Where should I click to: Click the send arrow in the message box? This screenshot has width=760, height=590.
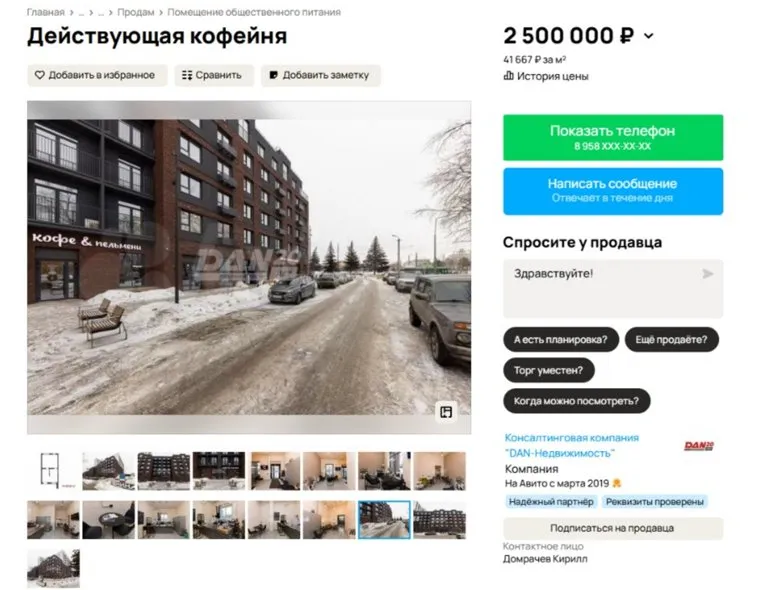coord(708,274)
